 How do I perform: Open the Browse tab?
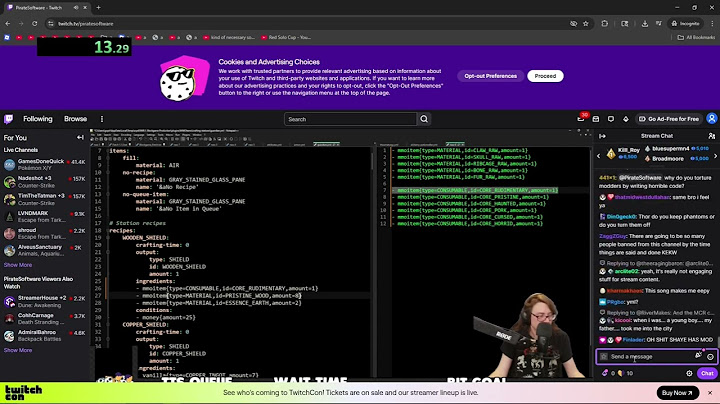click(x=75, y=119)
